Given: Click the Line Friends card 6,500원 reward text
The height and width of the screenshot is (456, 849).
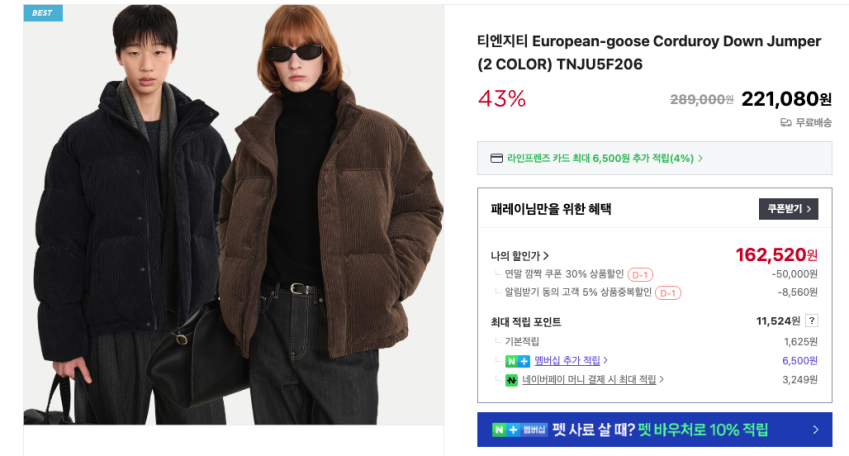Looking at the screenshot, I should pos(600,158).
